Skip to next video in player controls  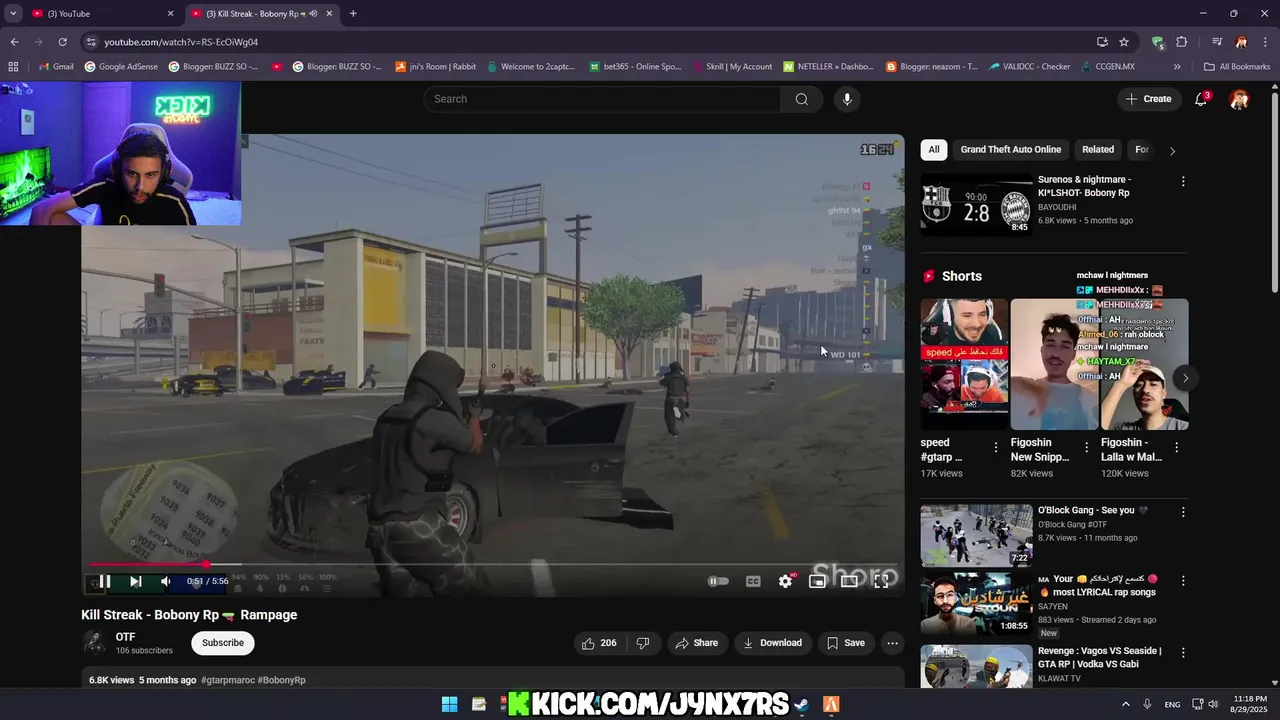pyautogui.click(x=135, y=581)
